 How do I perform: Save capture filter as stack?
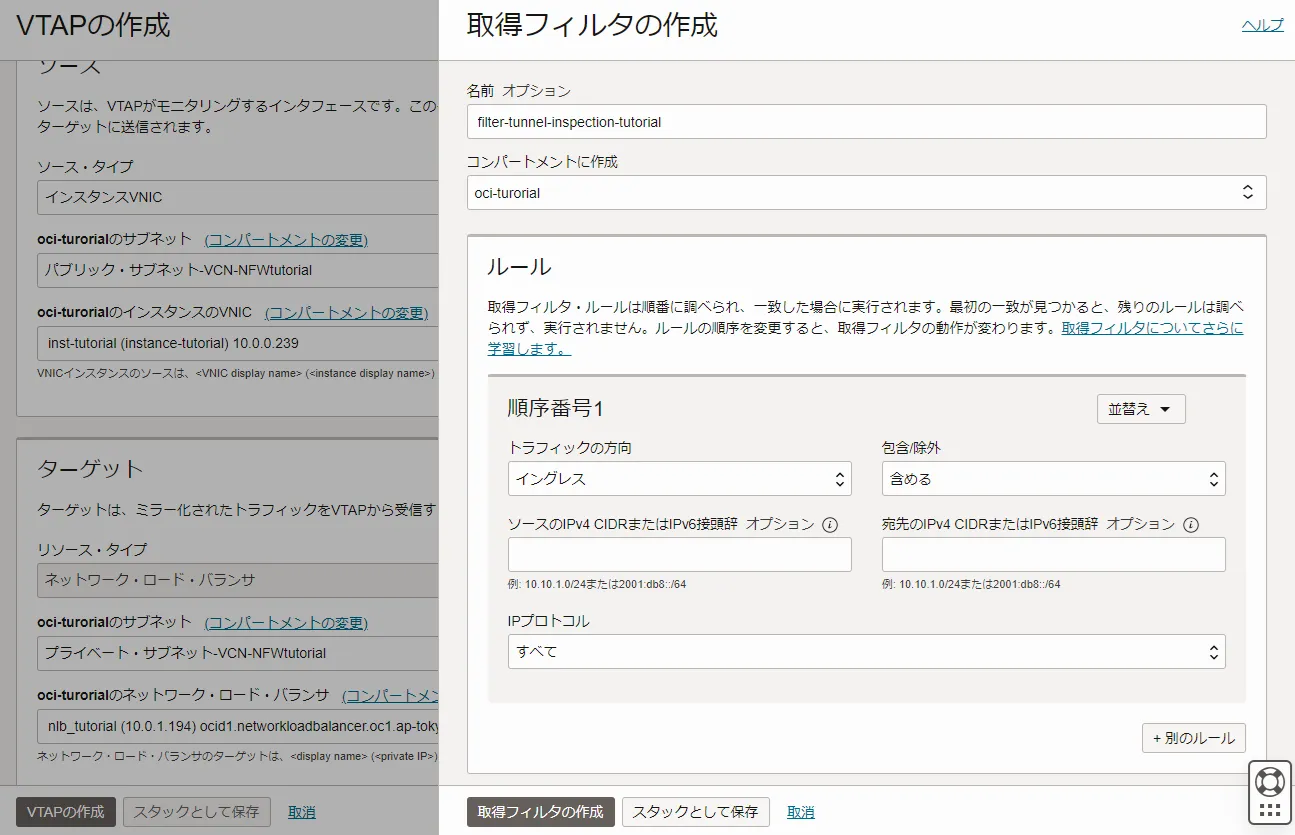pyautogui.click(x=695, y=812)
